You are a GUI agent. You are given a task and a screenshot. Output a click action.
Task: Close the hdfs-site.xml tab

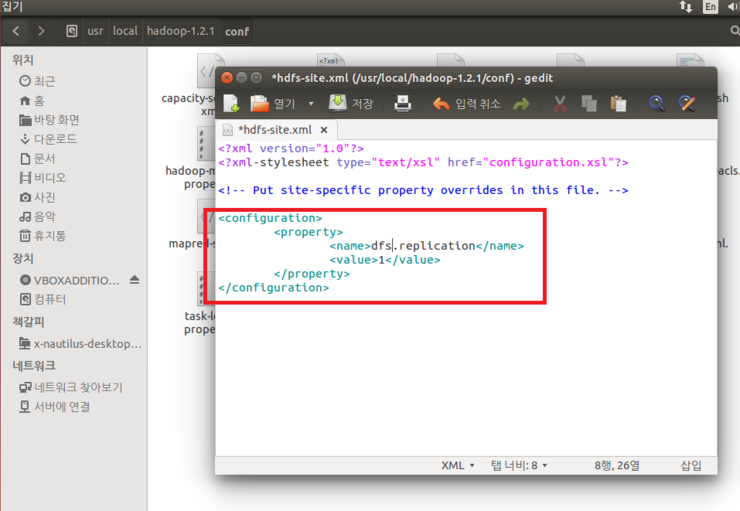pos(323,130)
